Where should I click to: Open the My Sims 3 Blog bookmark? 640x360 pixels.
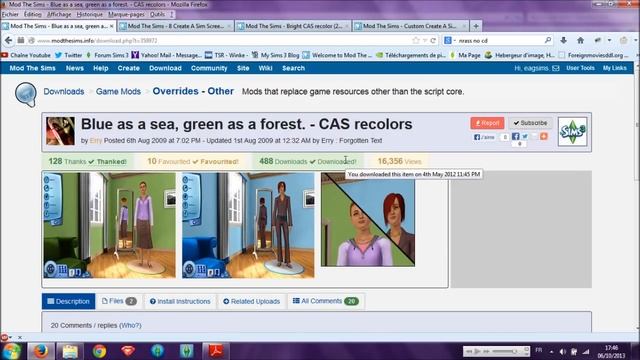click(x=276, y=55)
